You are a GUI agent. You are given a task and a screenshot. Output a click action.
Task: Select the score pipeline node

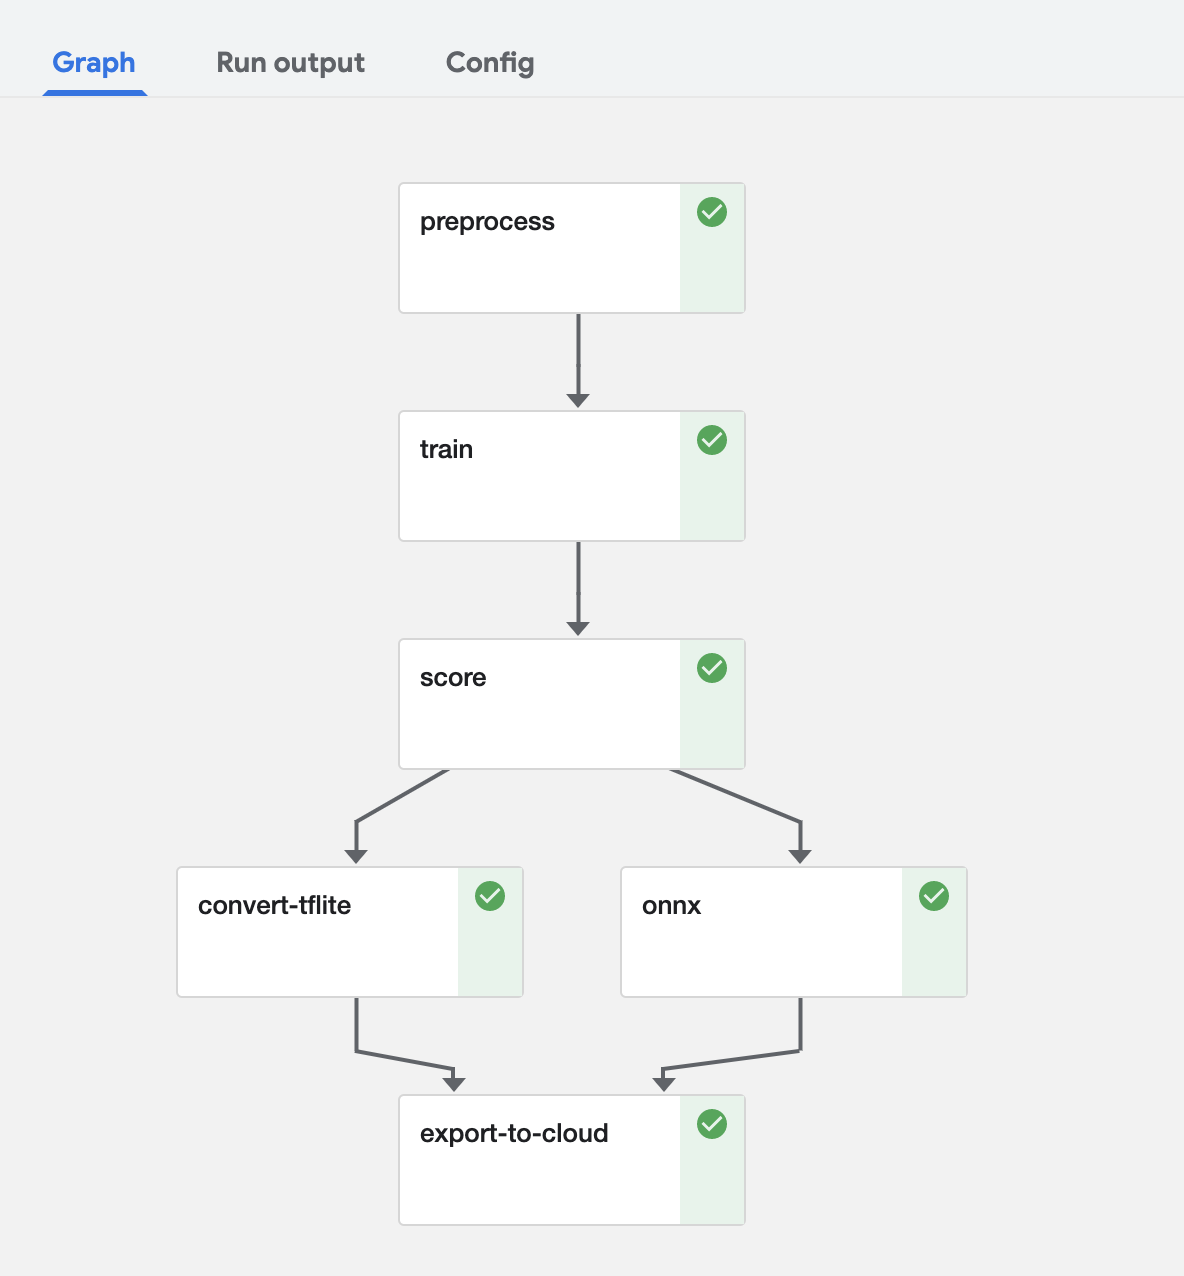click(540, 704)
